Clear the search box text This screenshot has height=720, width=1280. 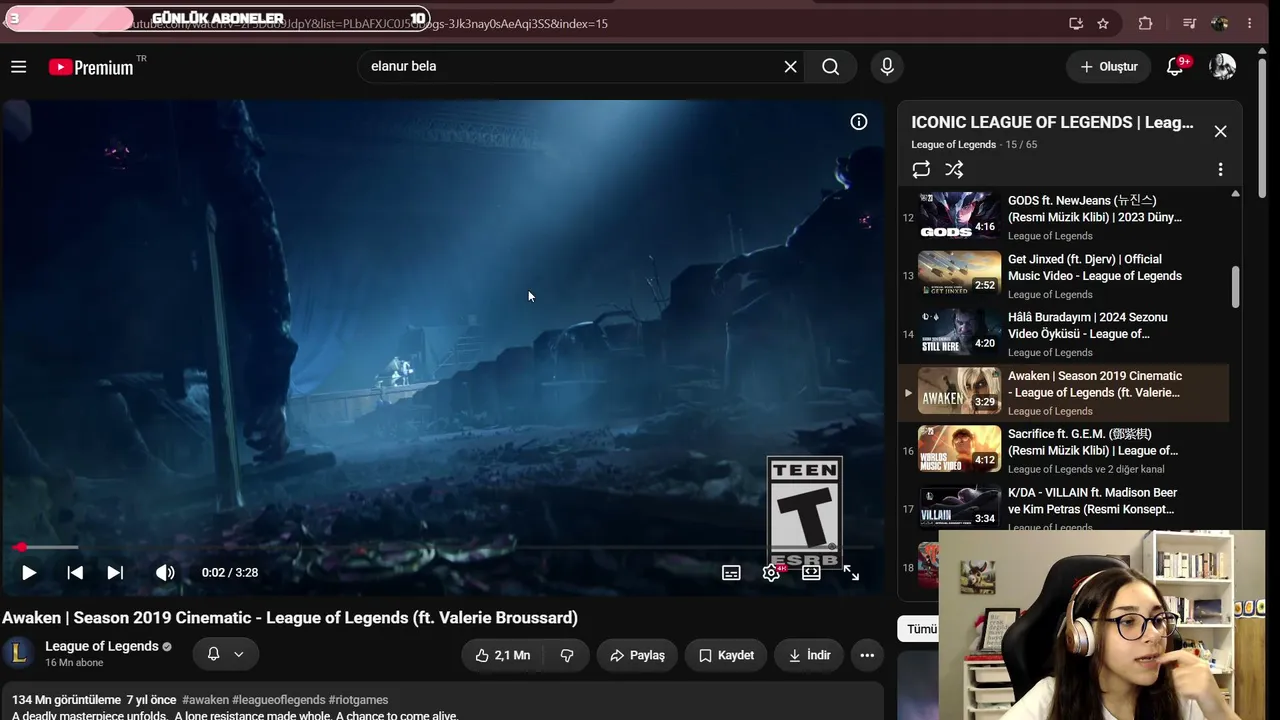coord(790,67)
